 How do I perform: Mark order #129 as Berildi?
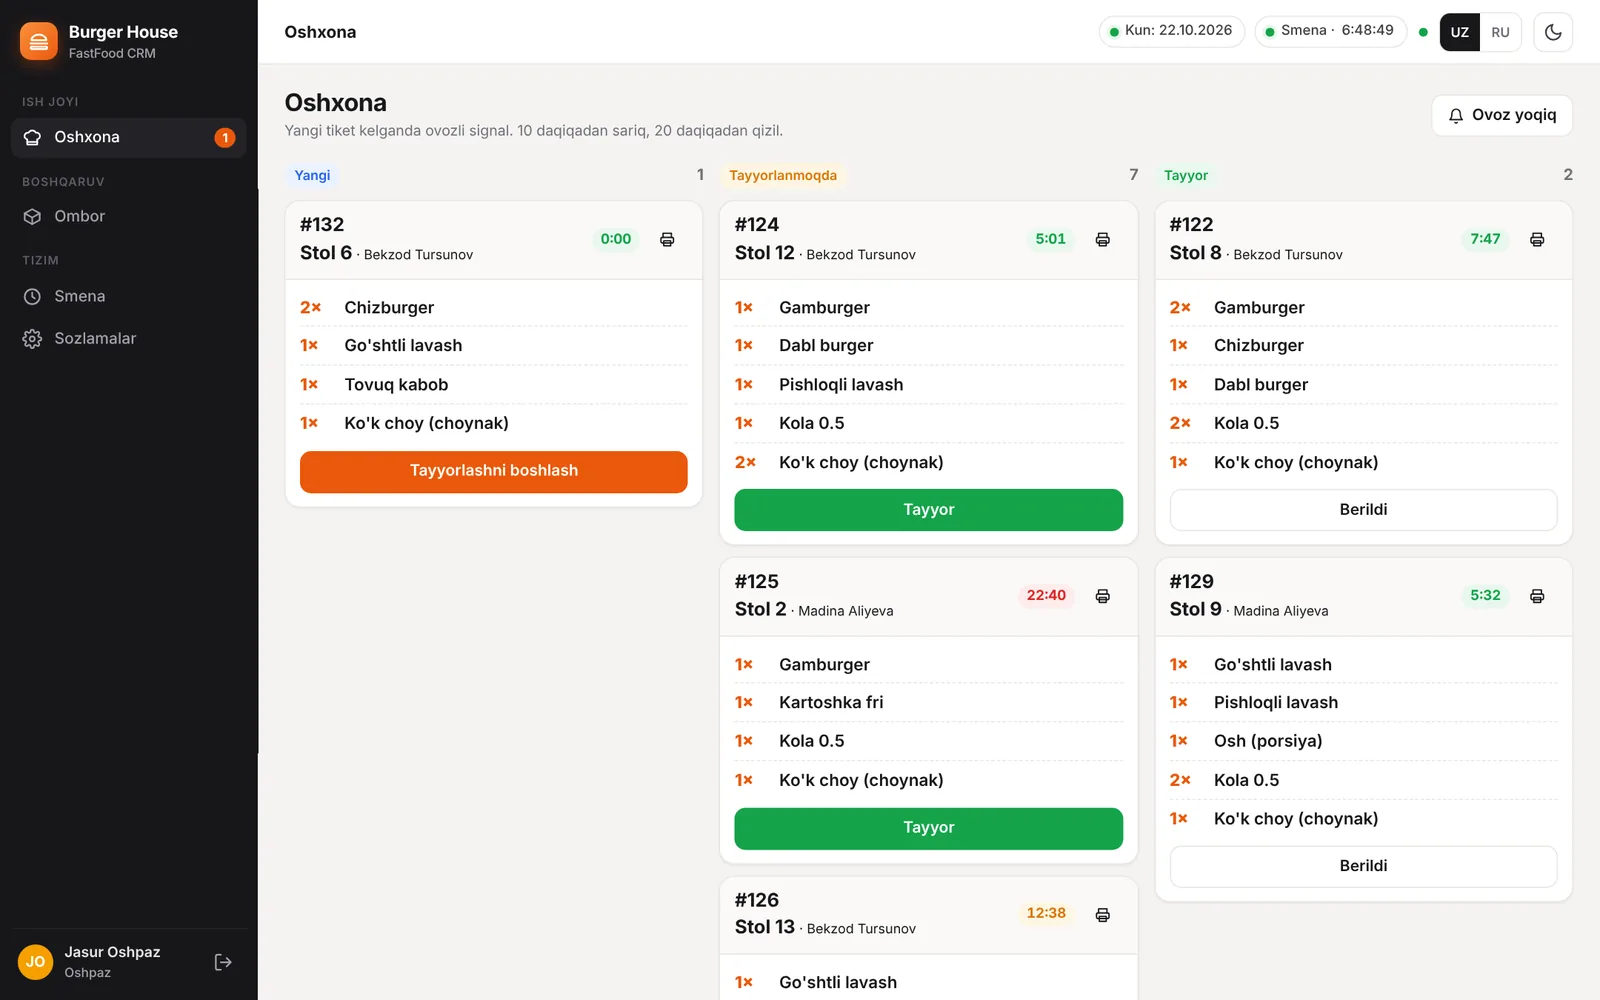[1364, 867]
